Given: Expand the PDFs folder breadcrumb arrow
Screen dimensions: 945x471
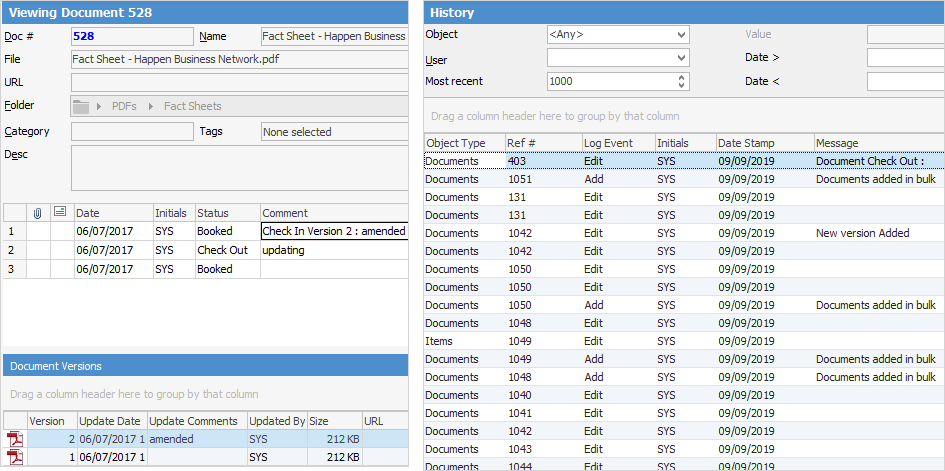Looking at the screenshot, I should [101, 106].
